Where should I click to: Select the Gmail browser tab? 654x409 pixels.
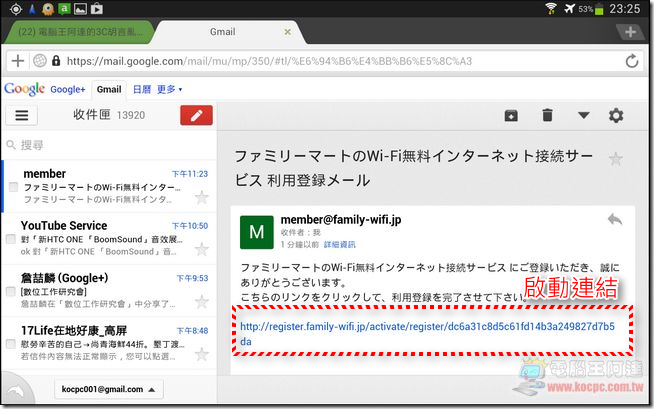(223, 32)
